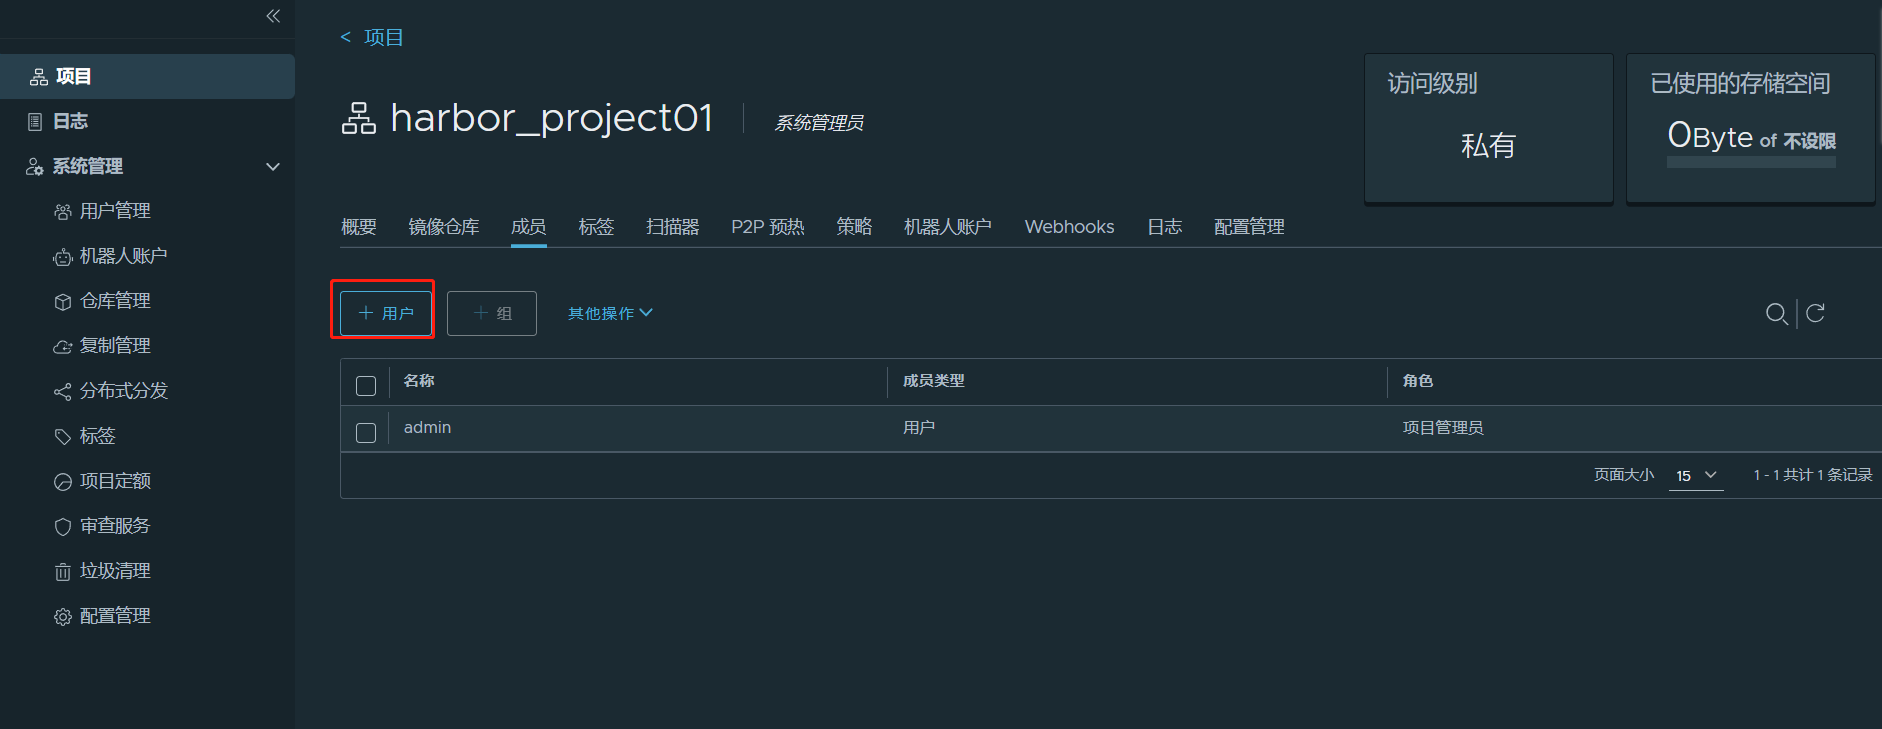Click the + 用户 add user button
The image size is (1882, 729).
pyautogui.click(x=386, y=313)
